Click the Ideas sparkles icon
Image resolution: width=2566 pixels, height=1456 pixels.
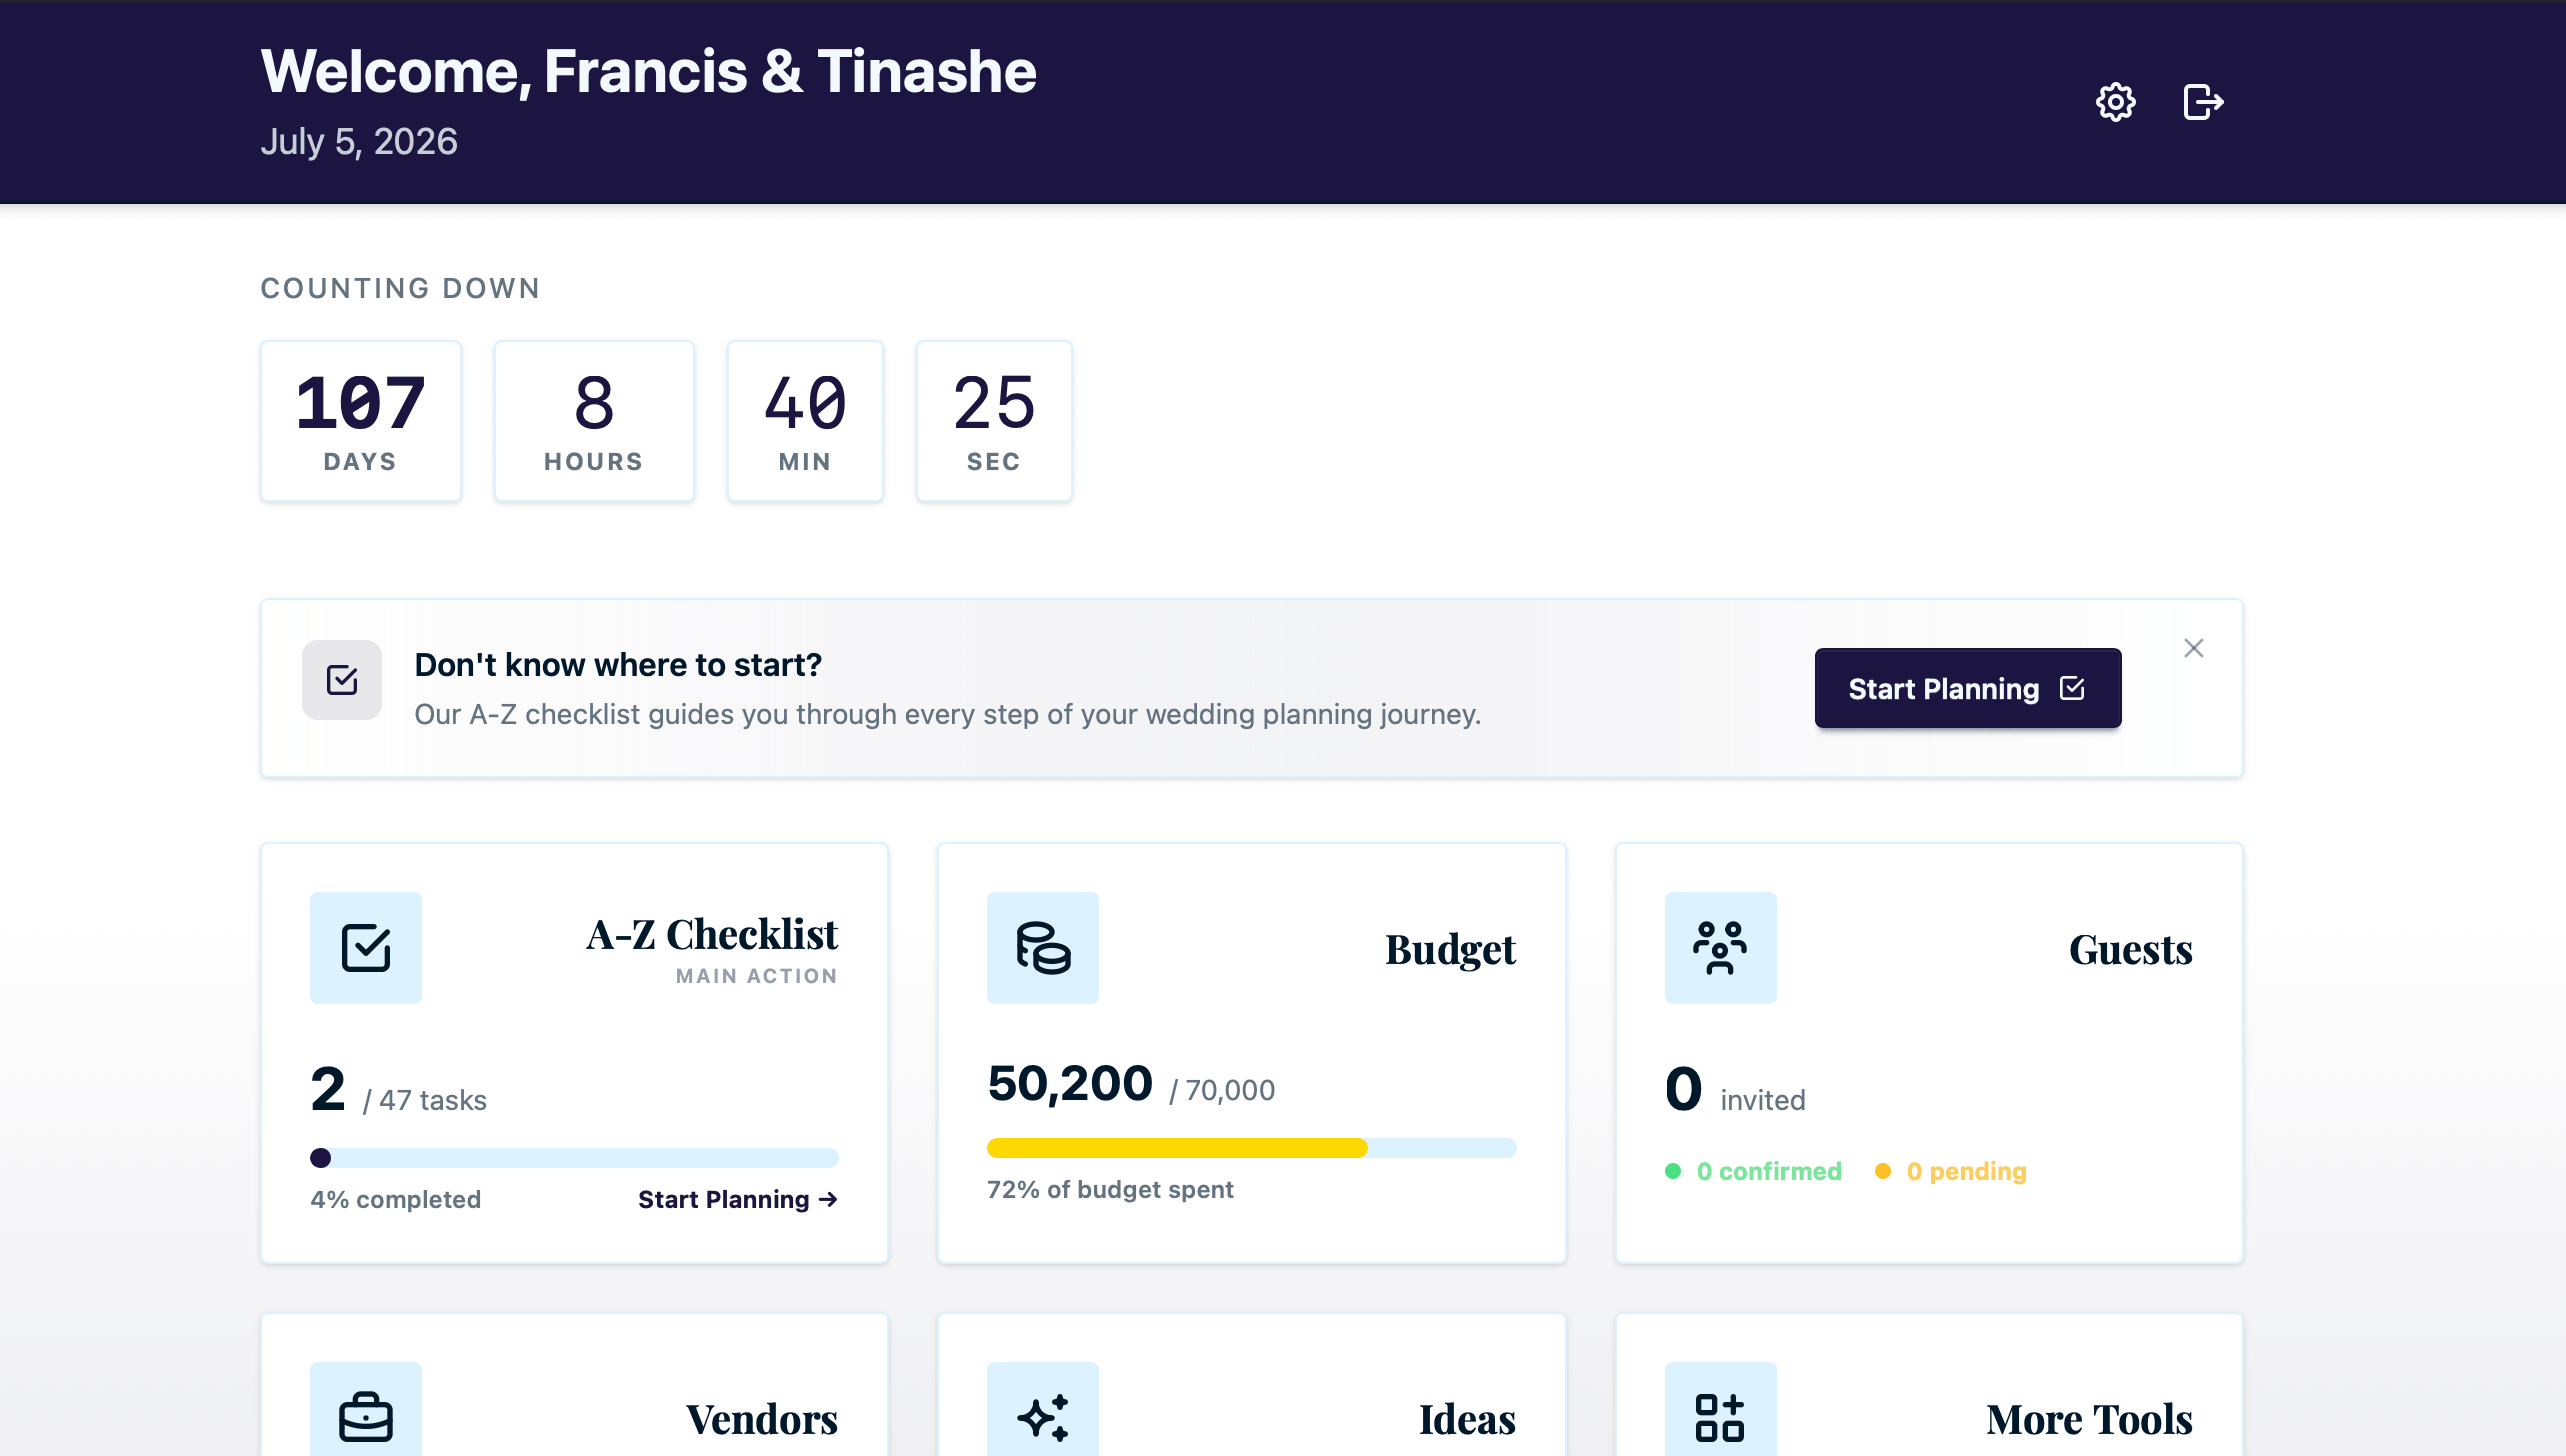pos(1043,1416)
